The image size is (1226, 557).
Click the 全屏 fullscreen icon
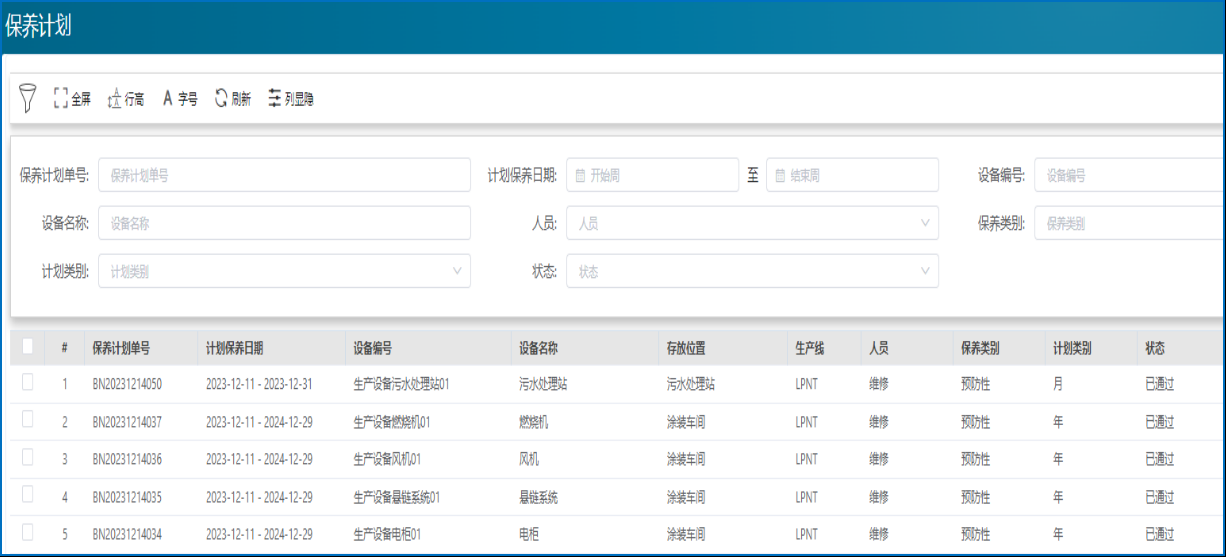(61, 99)
